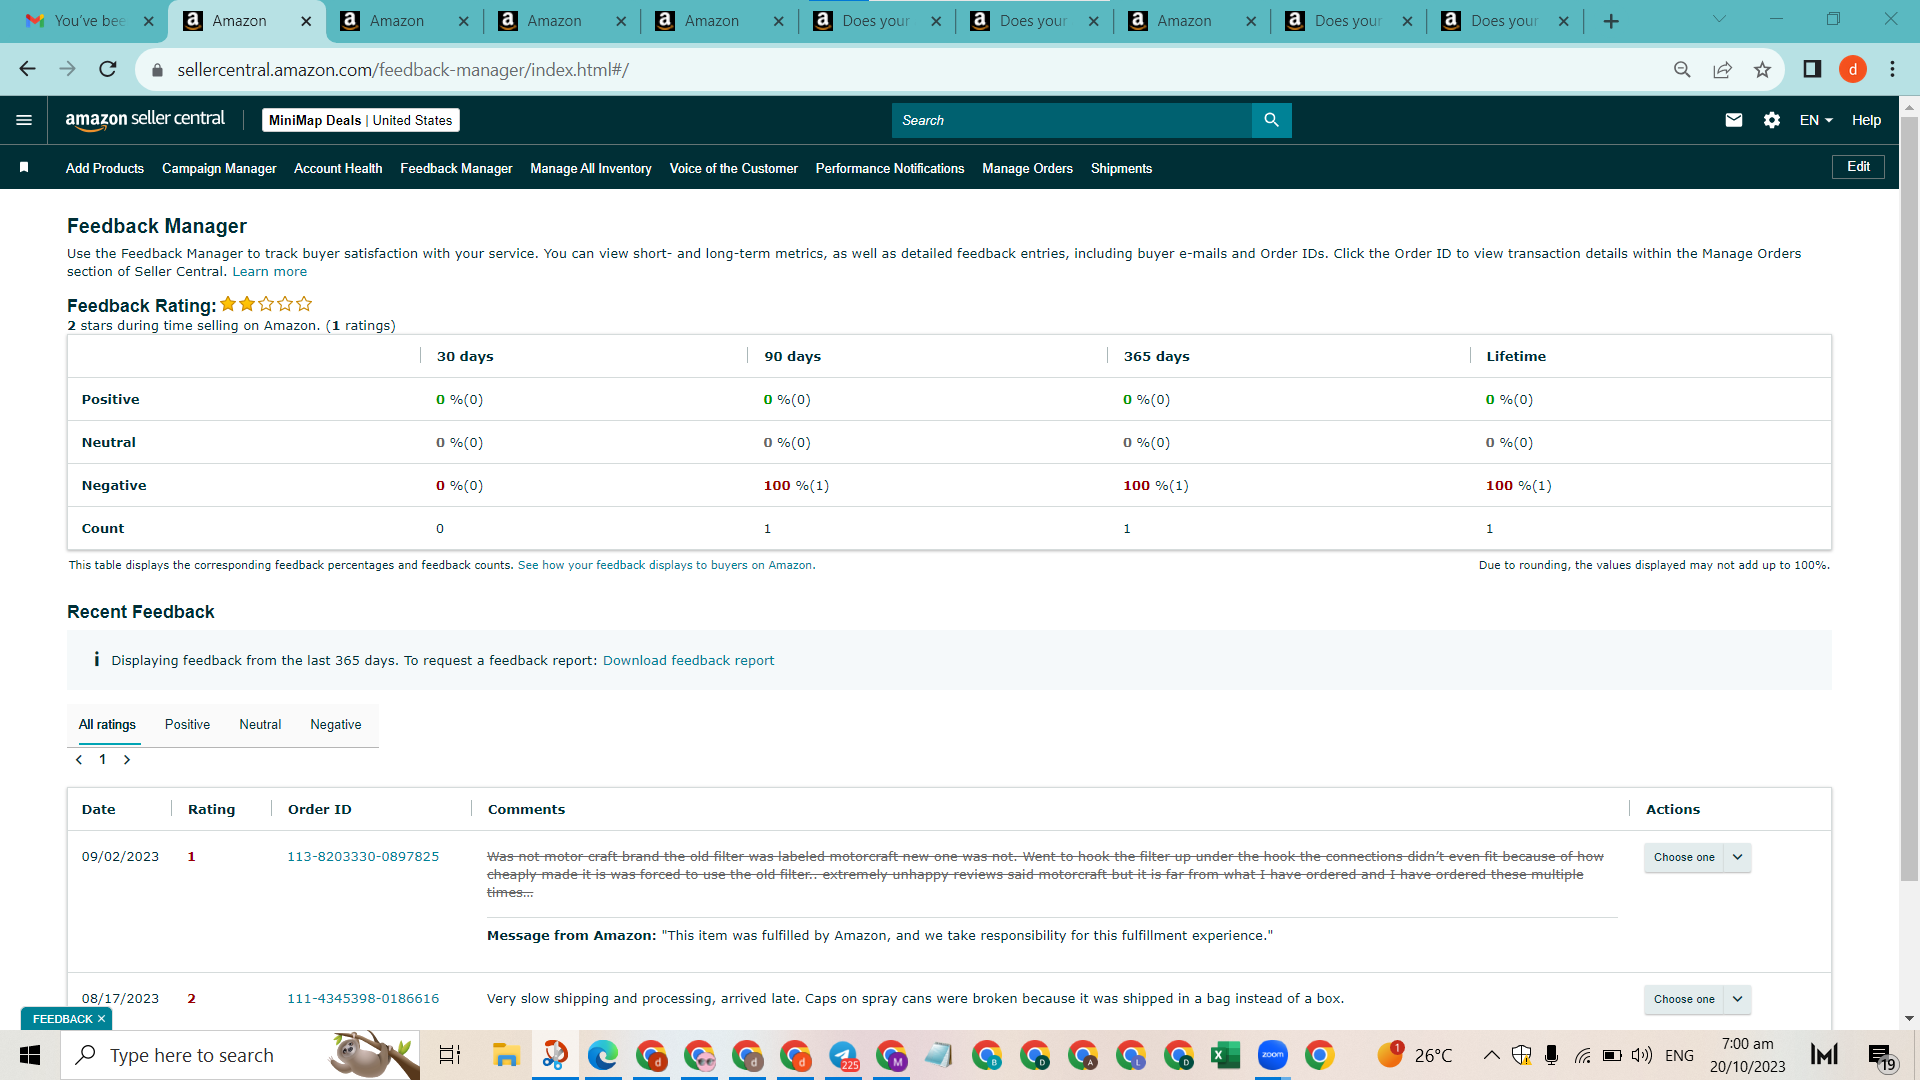Open Microsoft Edge from taskbar
This screenshot has height=1080, width=1920.
click(x=602, y=1055)
